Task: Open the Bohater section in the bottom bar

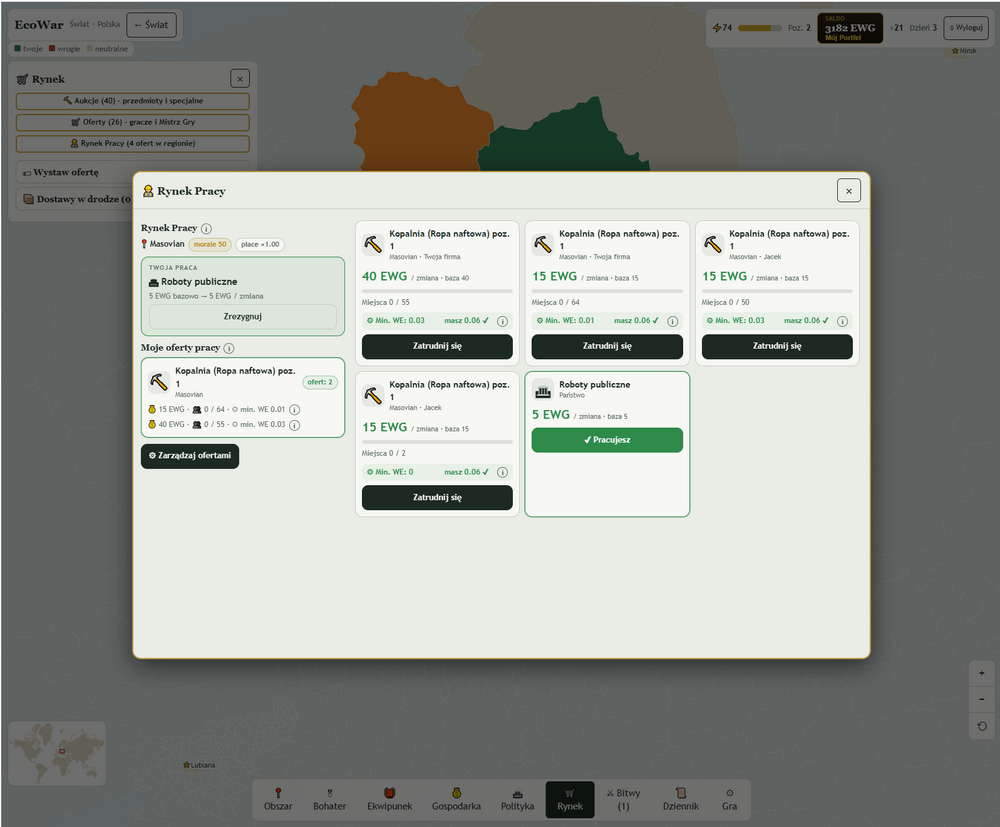Action: click(x=330, y=800)
